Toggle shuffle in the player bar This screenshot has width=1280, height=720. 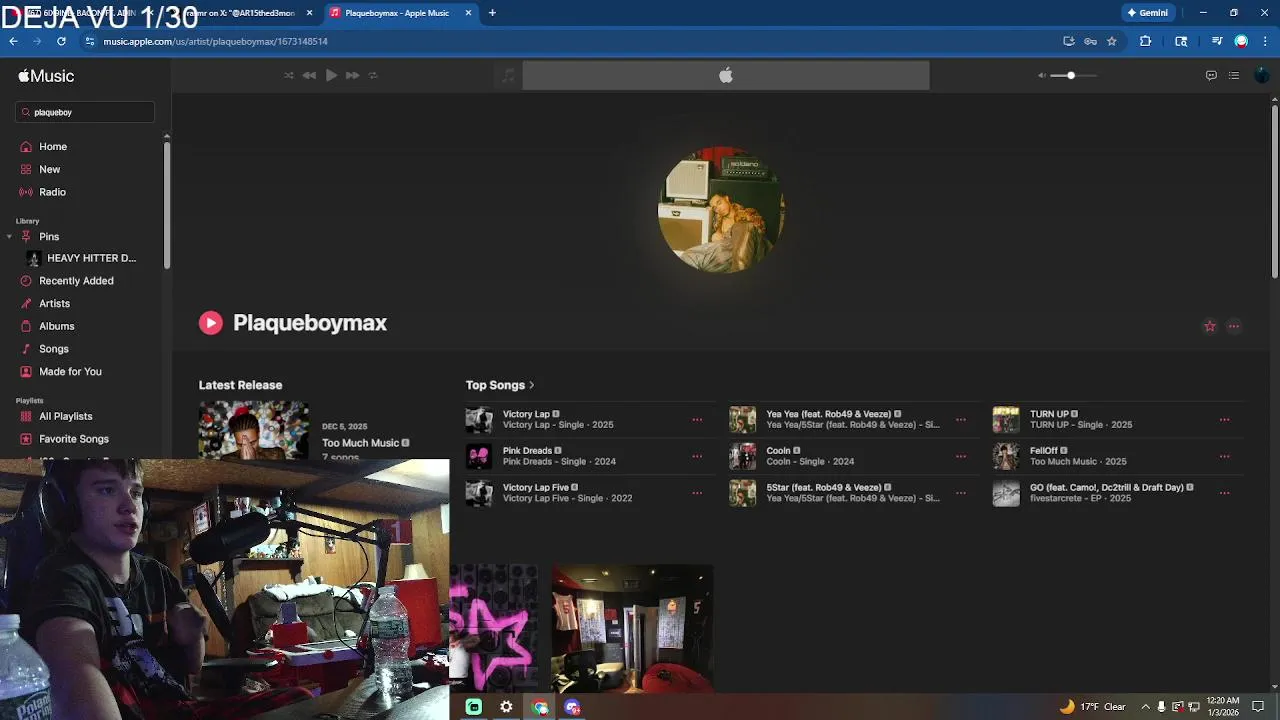pos(289,75)
